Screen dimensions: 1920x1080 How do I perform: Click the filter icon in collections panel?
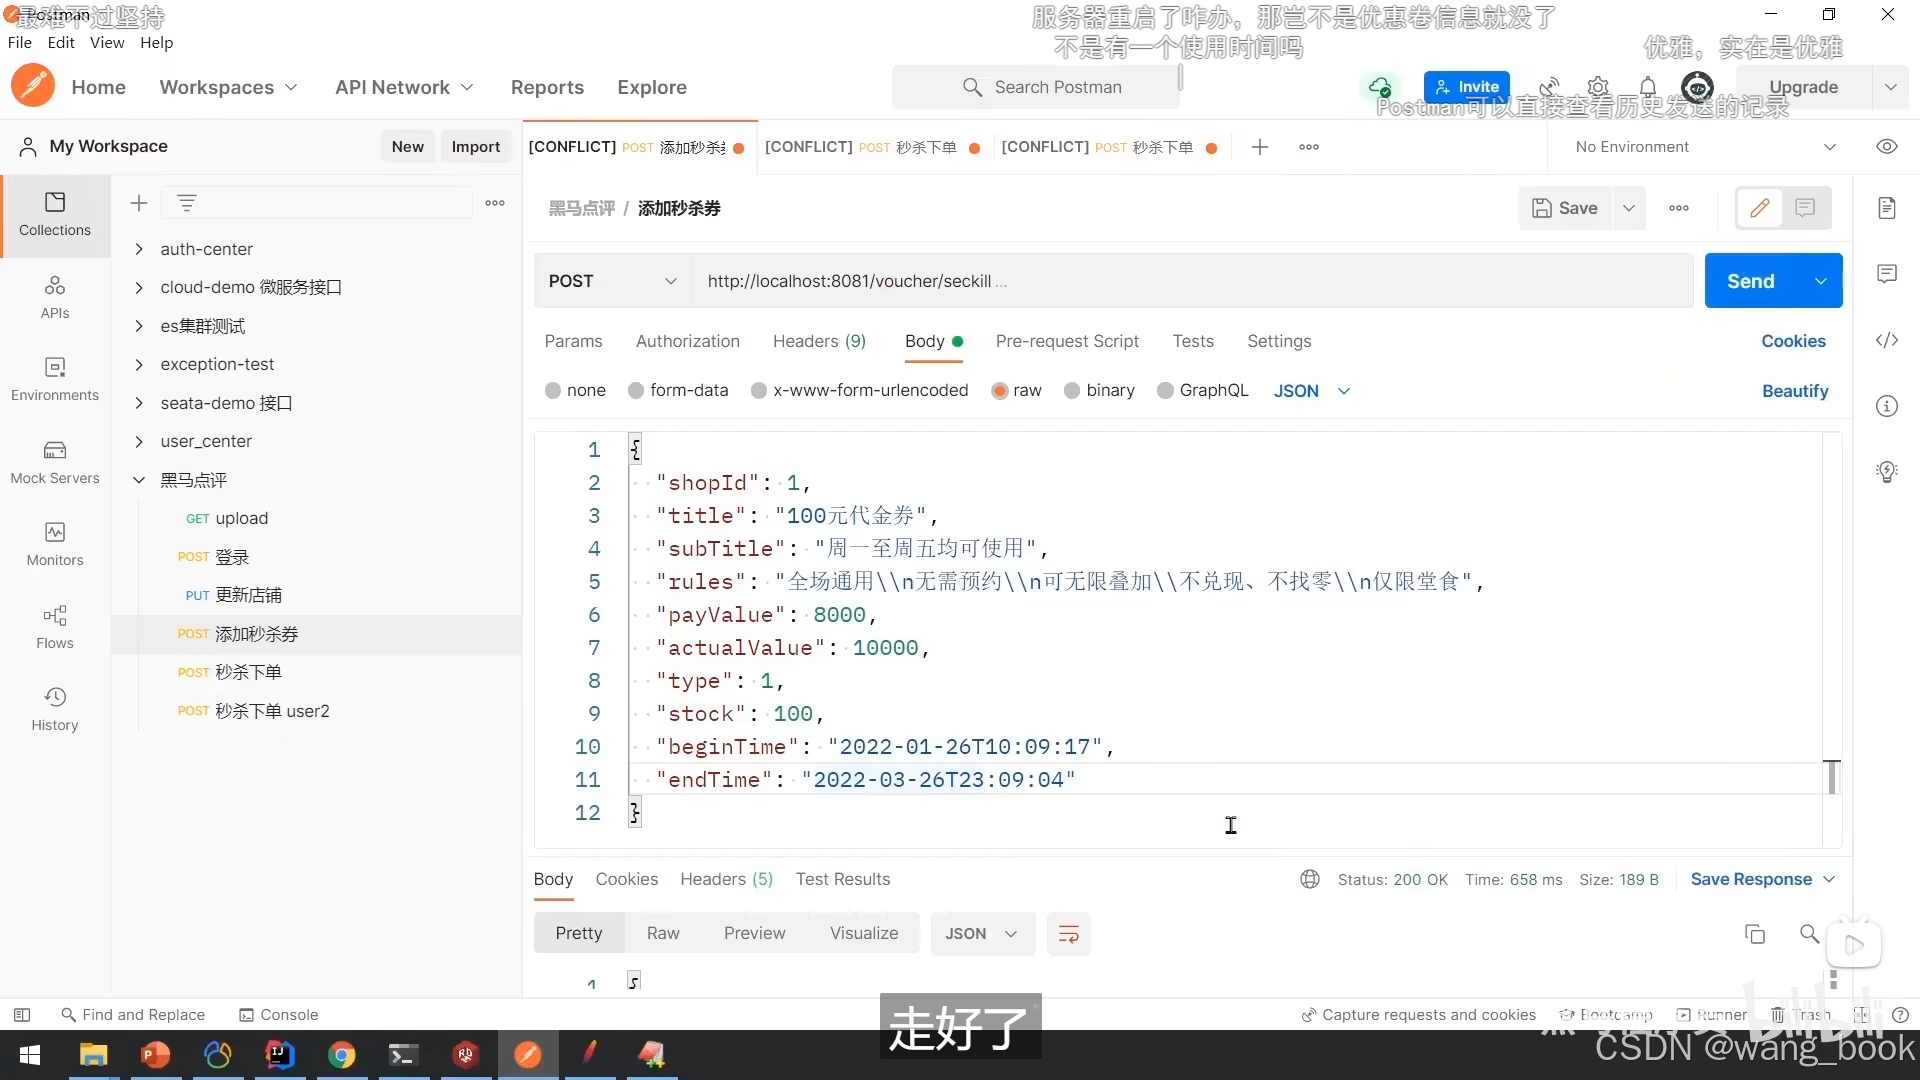click(187, 203)
